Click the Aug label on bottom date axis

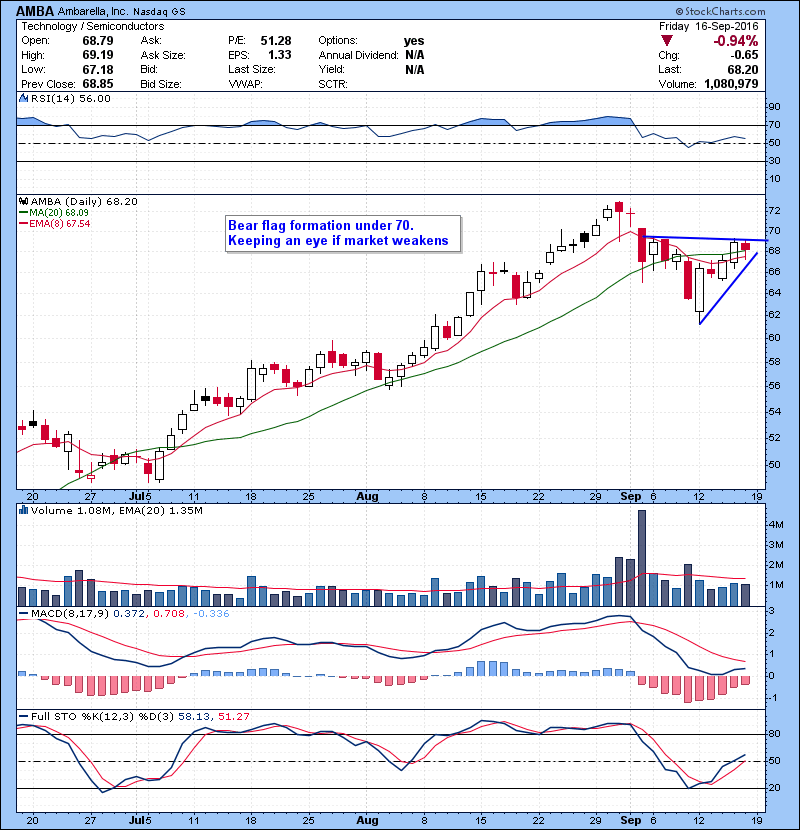pyautogui.click(x=367, y=820)
